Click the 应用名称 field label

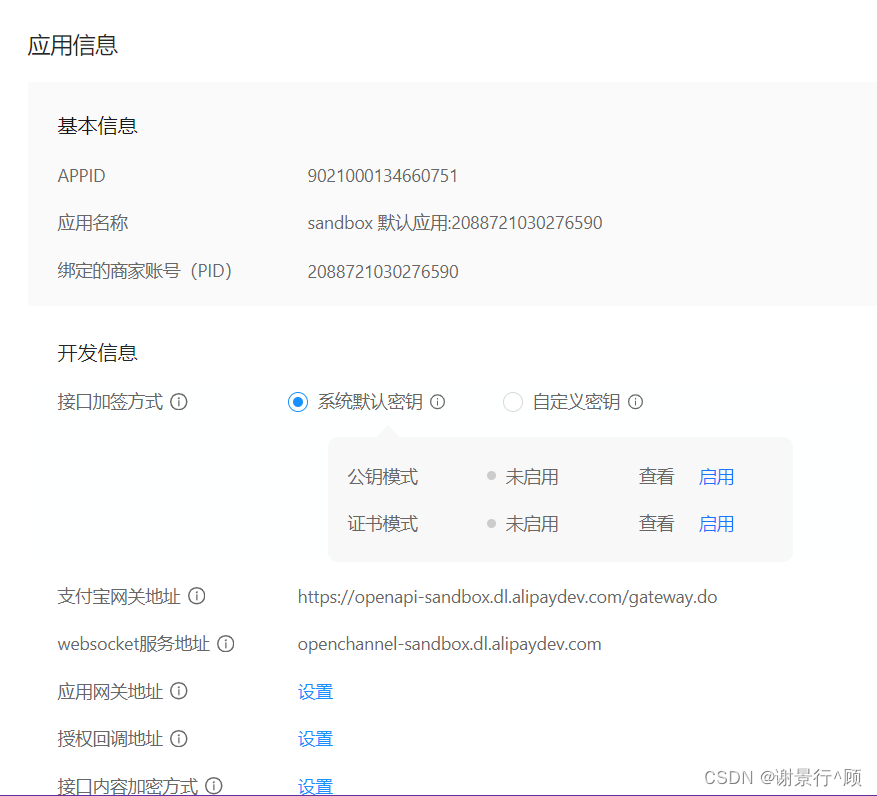[93, 223]
